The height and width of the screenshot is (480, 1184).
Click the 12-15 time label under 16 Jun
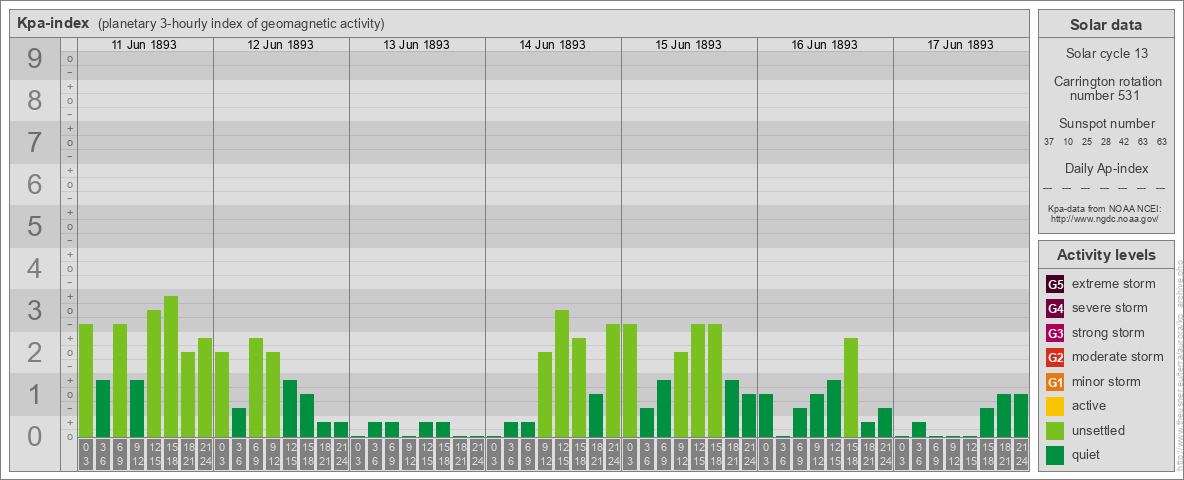tap(834, 455)
